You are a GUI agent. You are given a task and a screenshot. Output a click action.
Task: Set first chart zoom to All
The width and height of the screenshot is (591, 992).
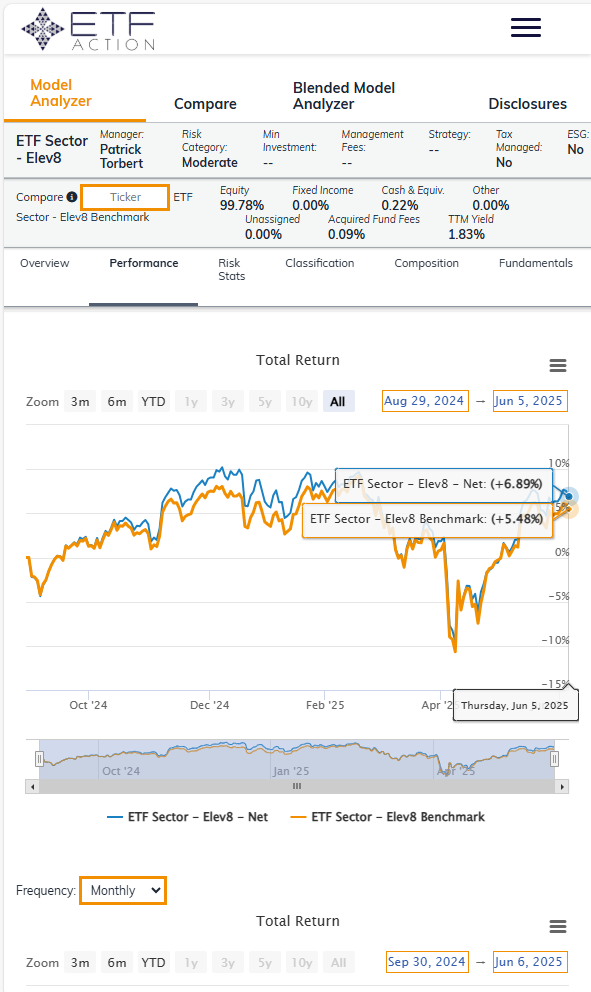pos(338,401)
